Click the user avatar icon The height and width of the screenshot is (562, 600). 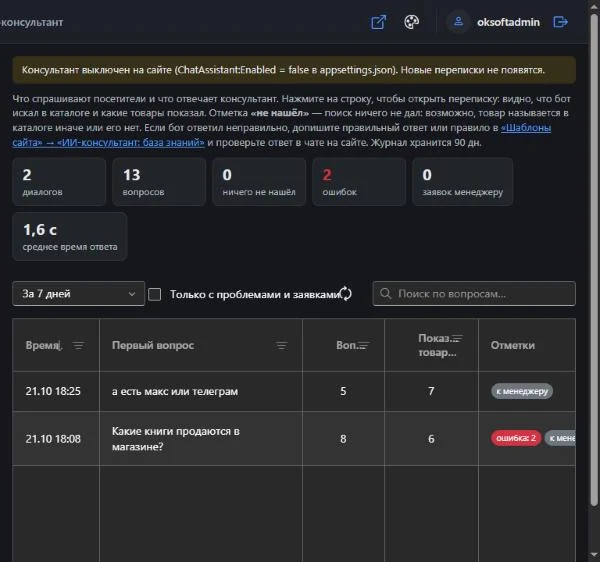tap(458, 22)
